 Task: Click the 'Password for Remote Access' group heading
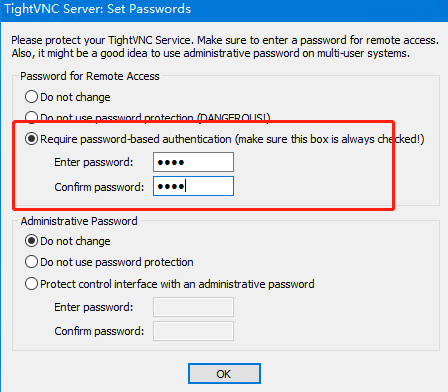click(x=90, y=76)
